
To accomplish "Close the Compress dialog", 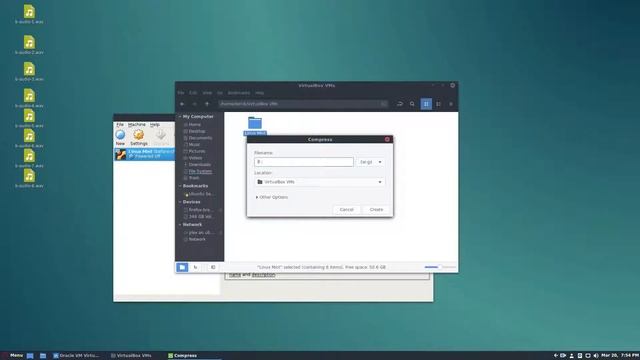I will [387, 140].
